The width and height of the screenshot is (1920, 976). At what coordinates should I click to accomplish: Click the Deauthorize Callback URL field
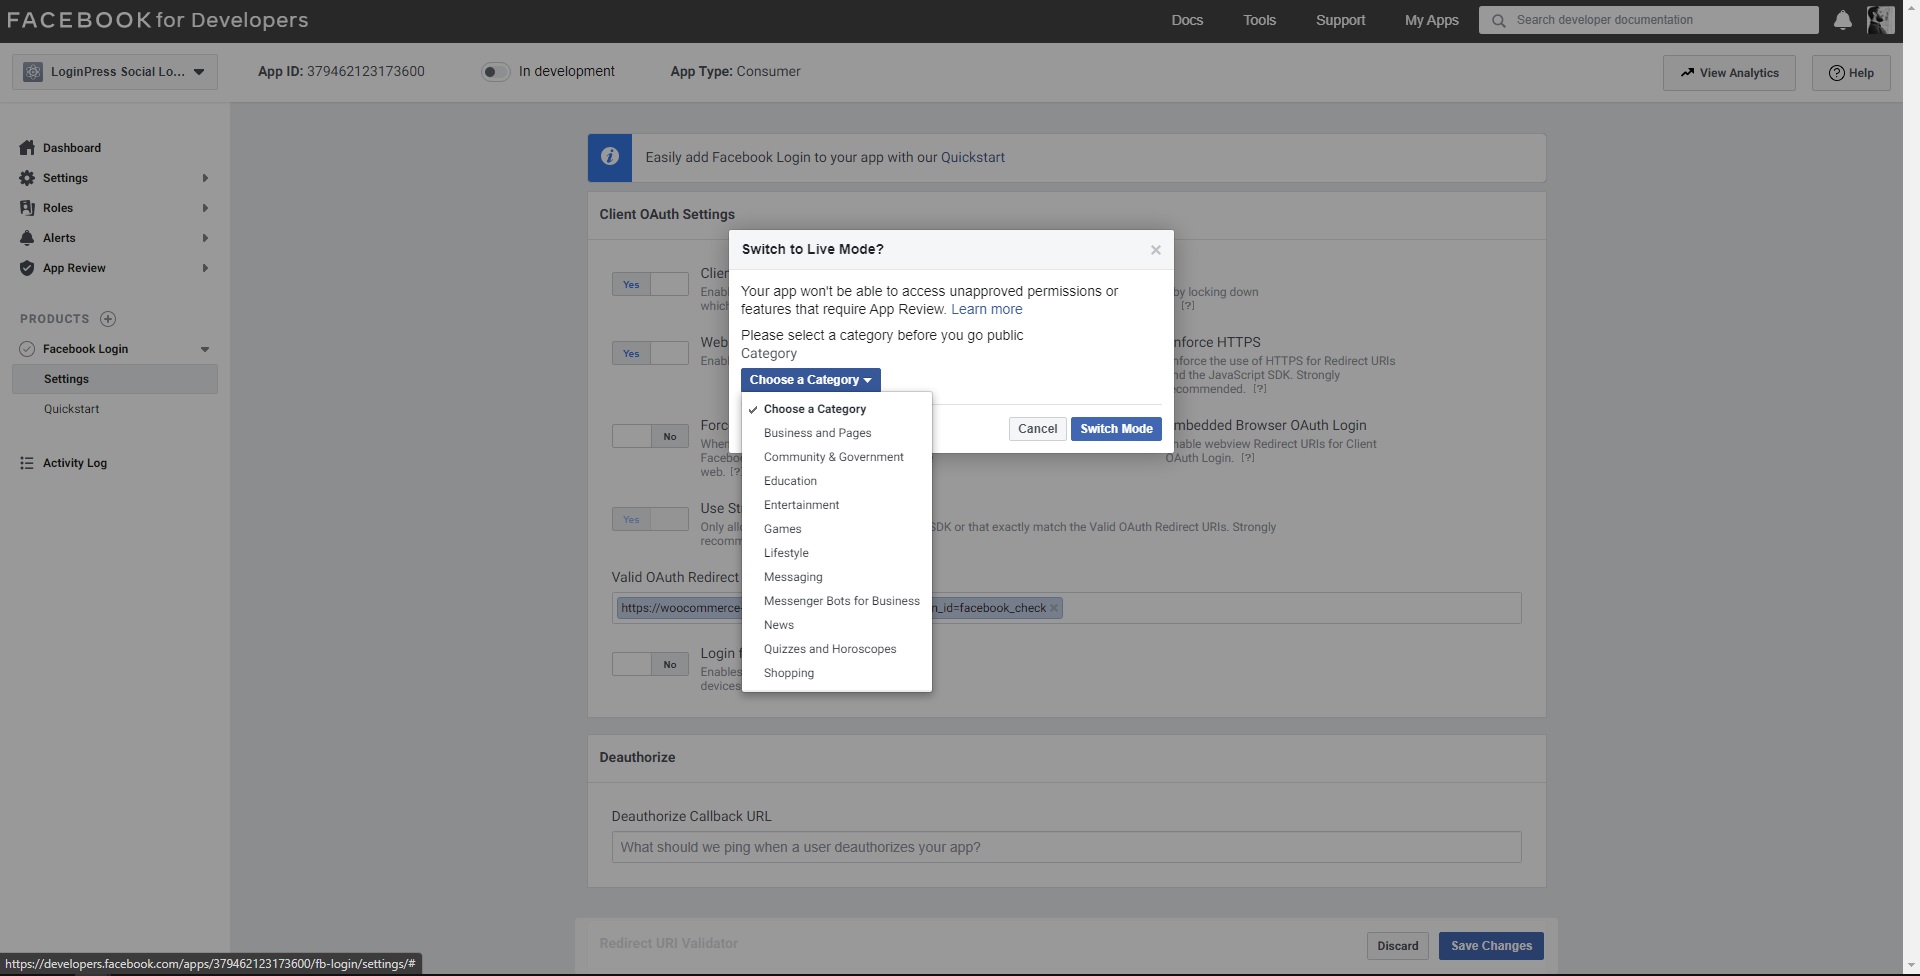click(1066, 847)
